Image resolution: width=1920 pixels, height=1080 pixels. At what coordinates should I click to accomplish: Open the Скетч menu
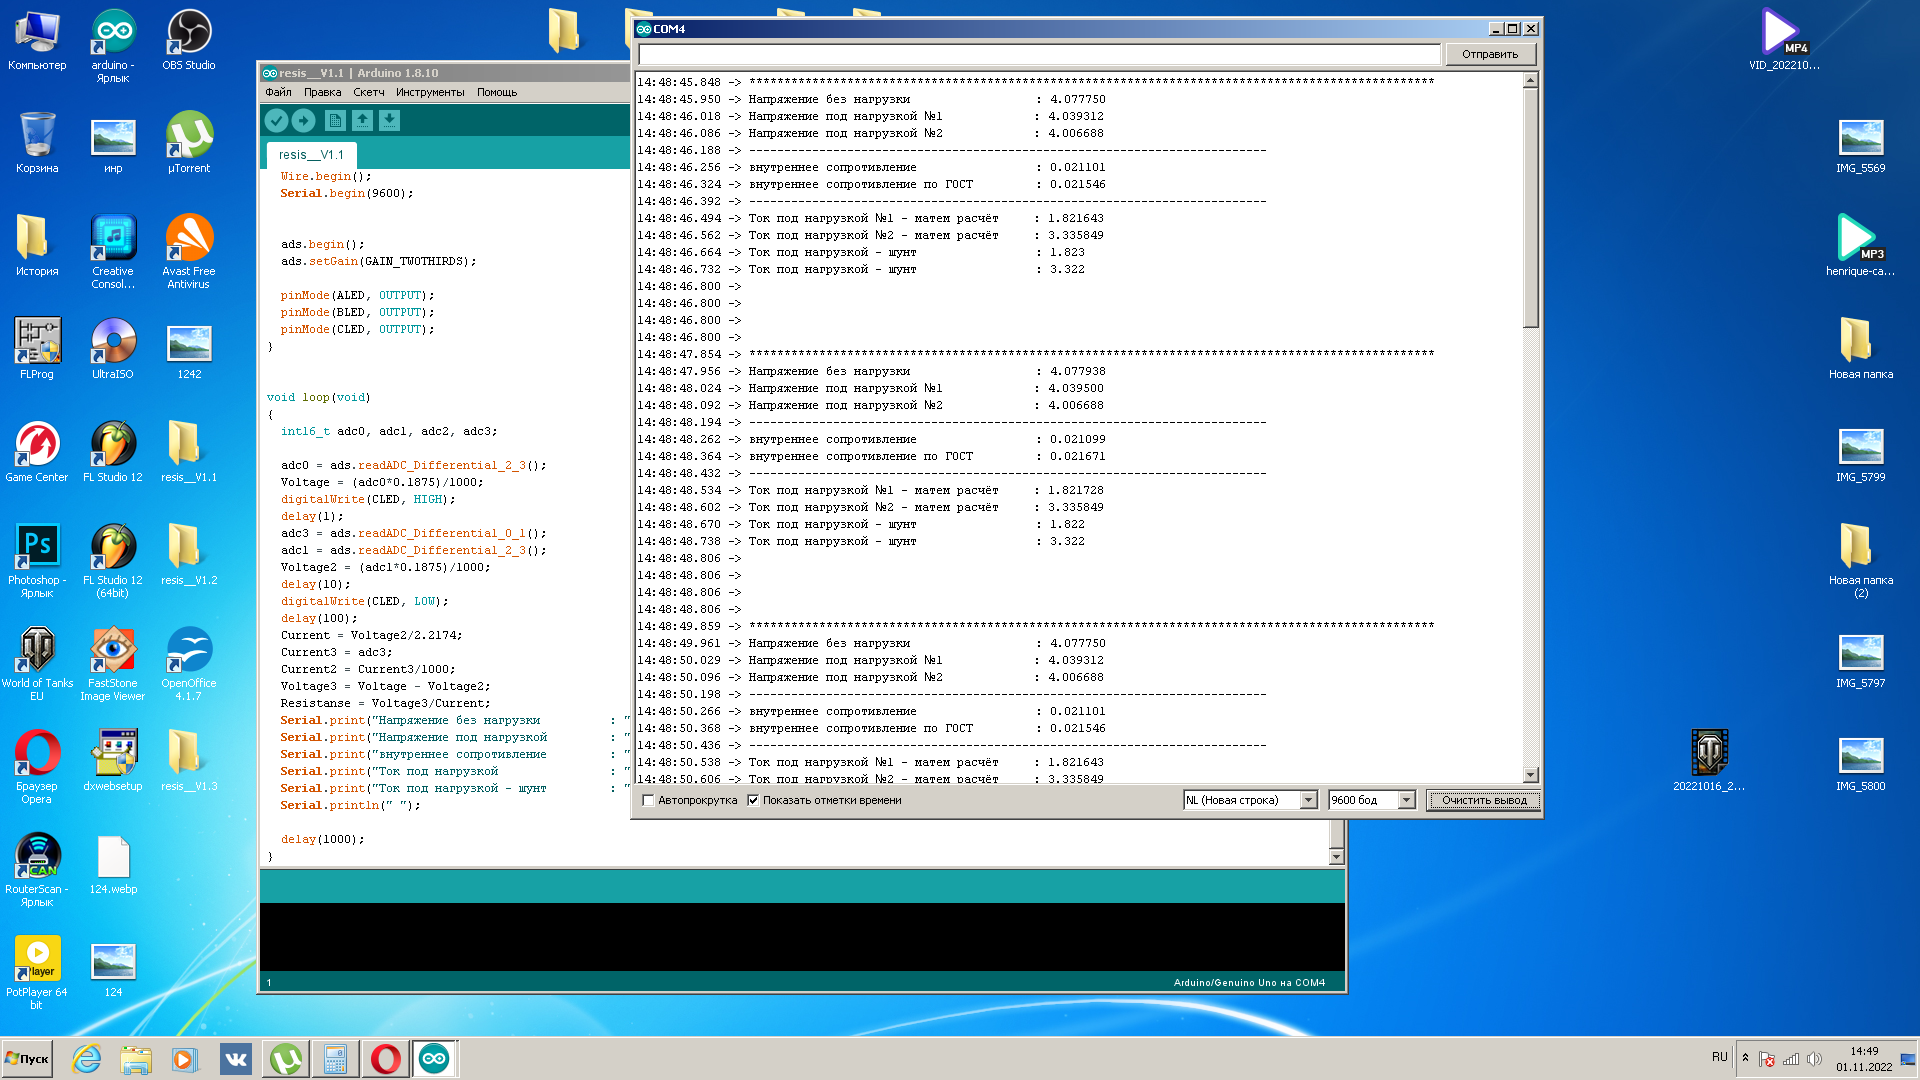(x=368, y=92)
